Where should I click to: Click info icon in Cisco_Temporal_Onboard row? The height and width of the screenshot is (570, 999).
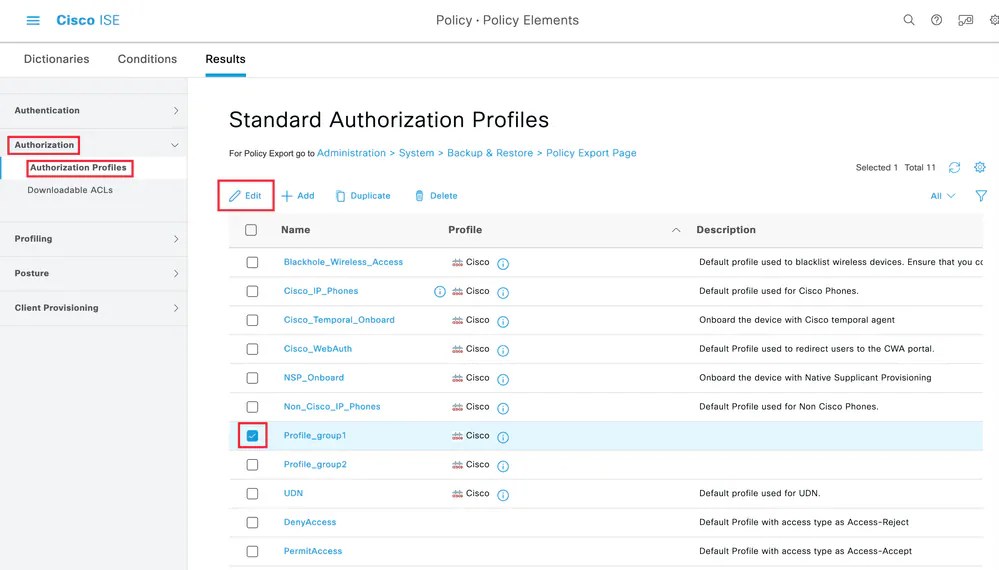click(x=503, y=321)
